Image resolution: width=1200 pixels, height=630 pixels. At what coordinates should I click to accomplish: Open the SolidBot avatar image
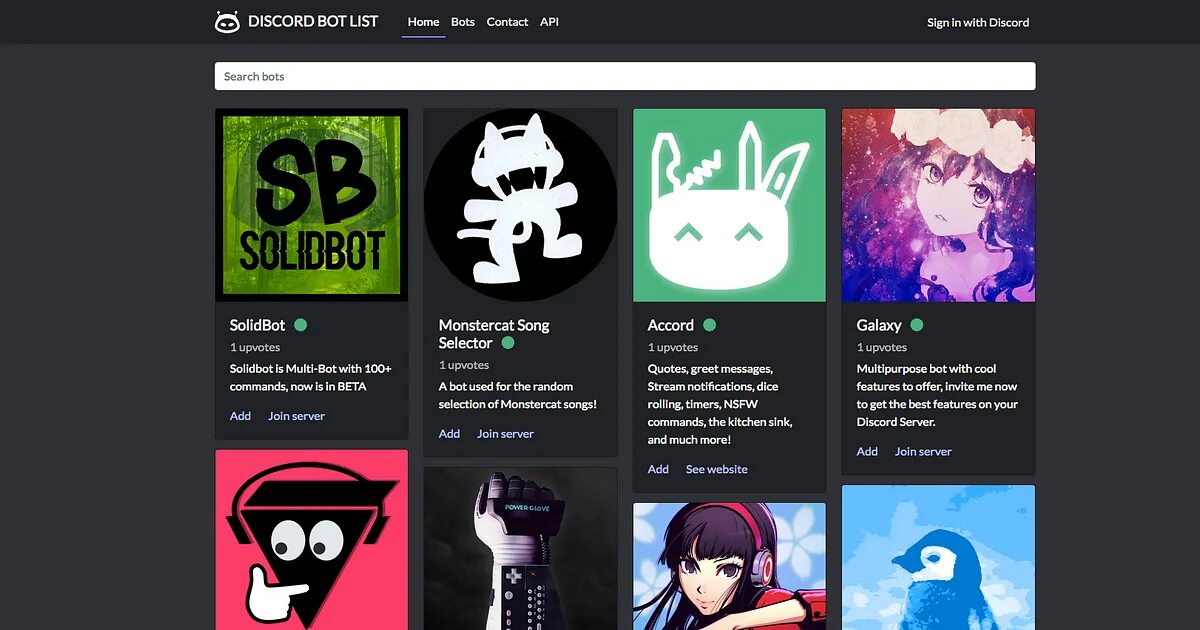click(312, 205)
